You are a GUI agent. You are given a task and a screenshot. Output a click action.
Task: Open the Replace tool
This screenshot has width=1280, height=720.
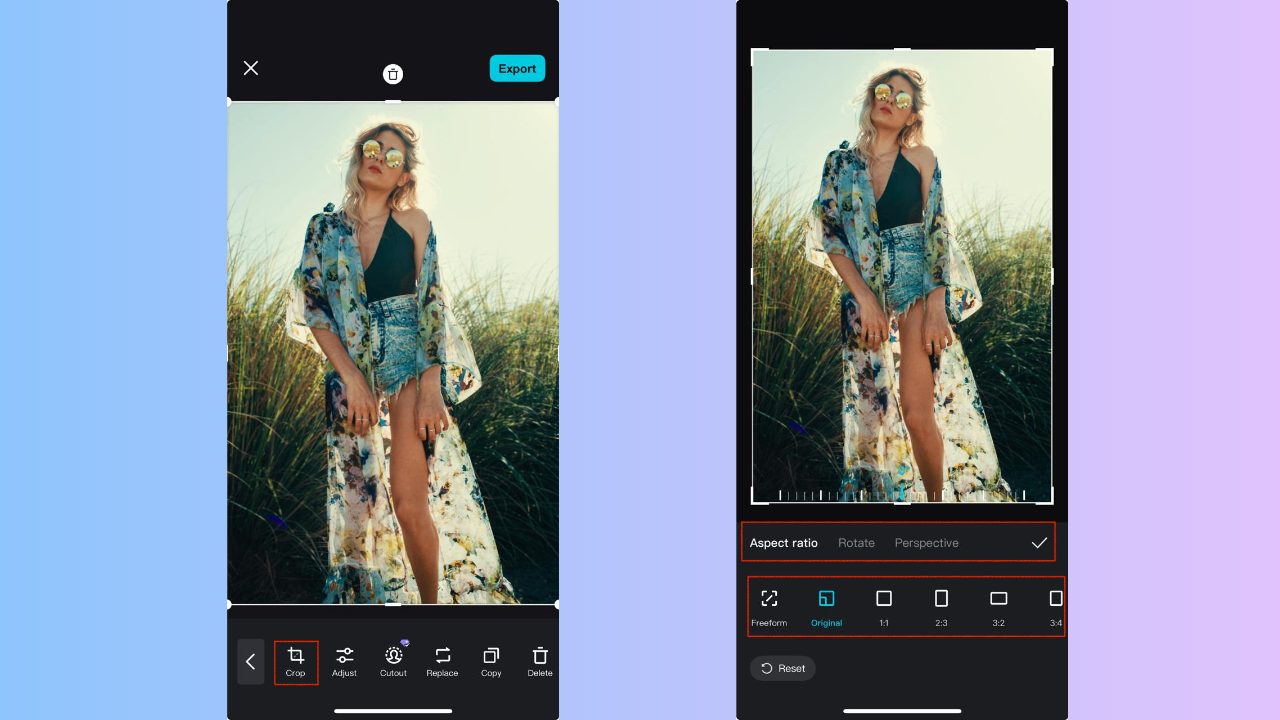click(x=442, y=661)
